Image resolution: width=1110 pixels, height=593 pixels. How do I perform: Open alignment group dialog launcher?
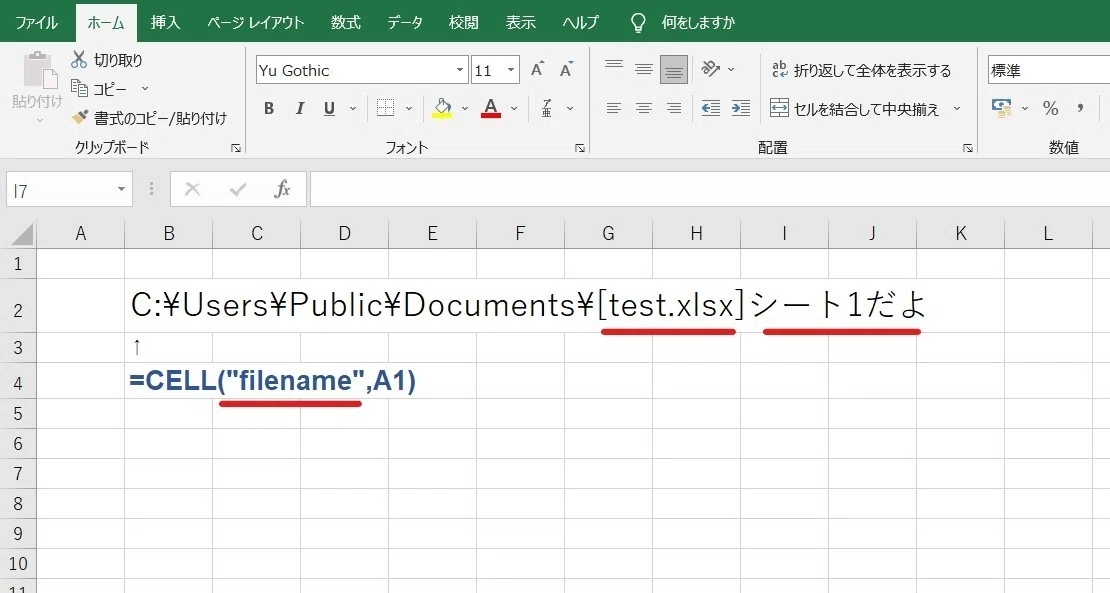pos(968,148)
